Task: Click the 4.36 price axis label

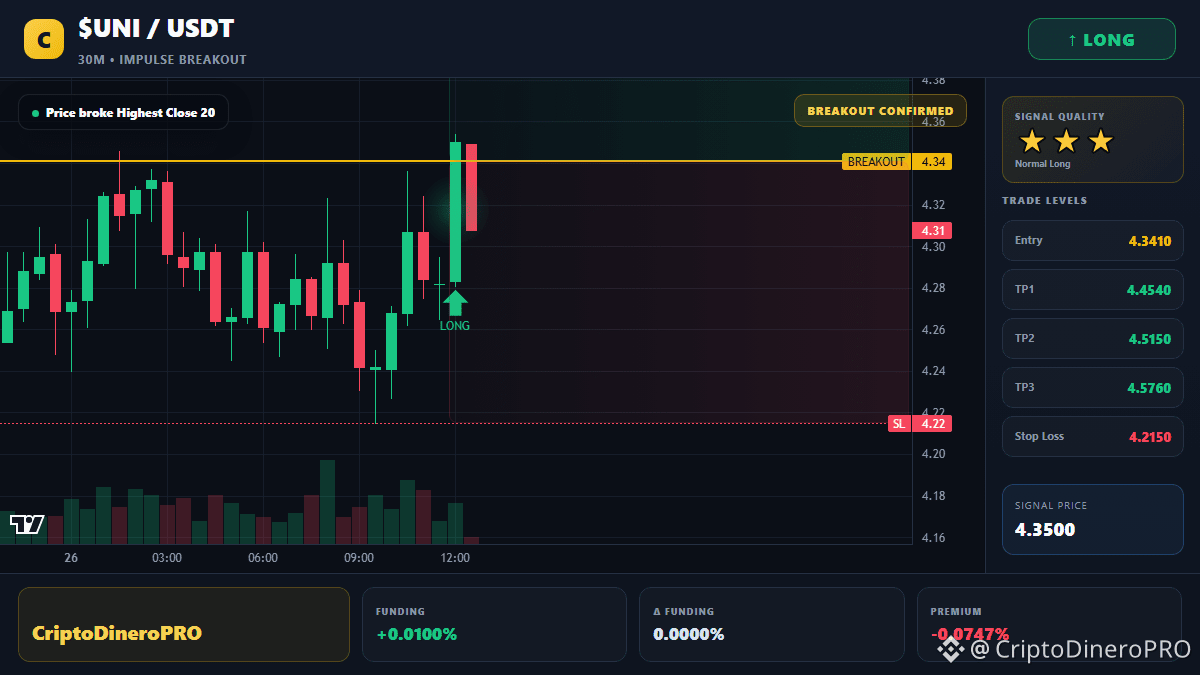Action: pos(933,122)
